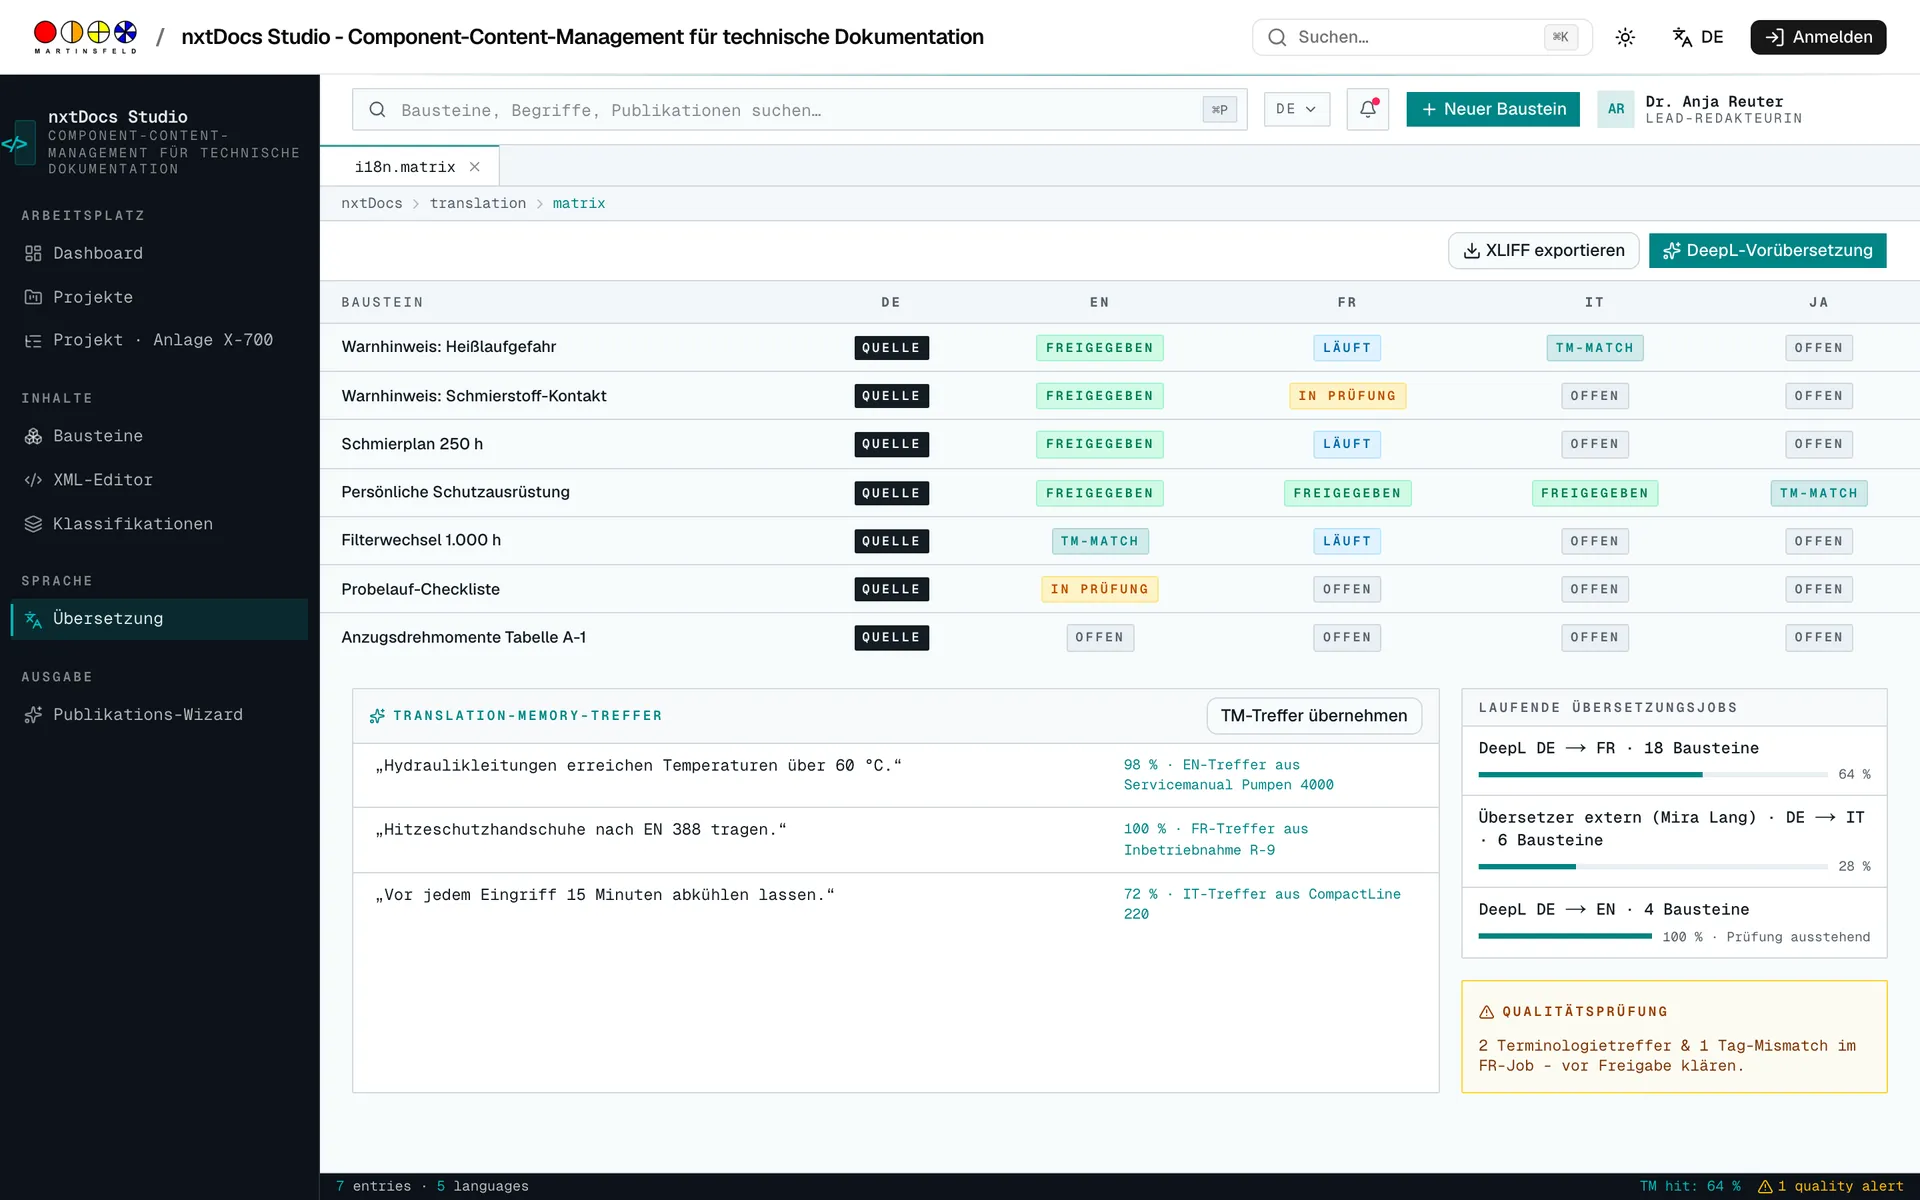Click 72 % IT-Treffer aus CompactLine 220
This screenshot has height=1200, width=1920.
[1262, 904]
